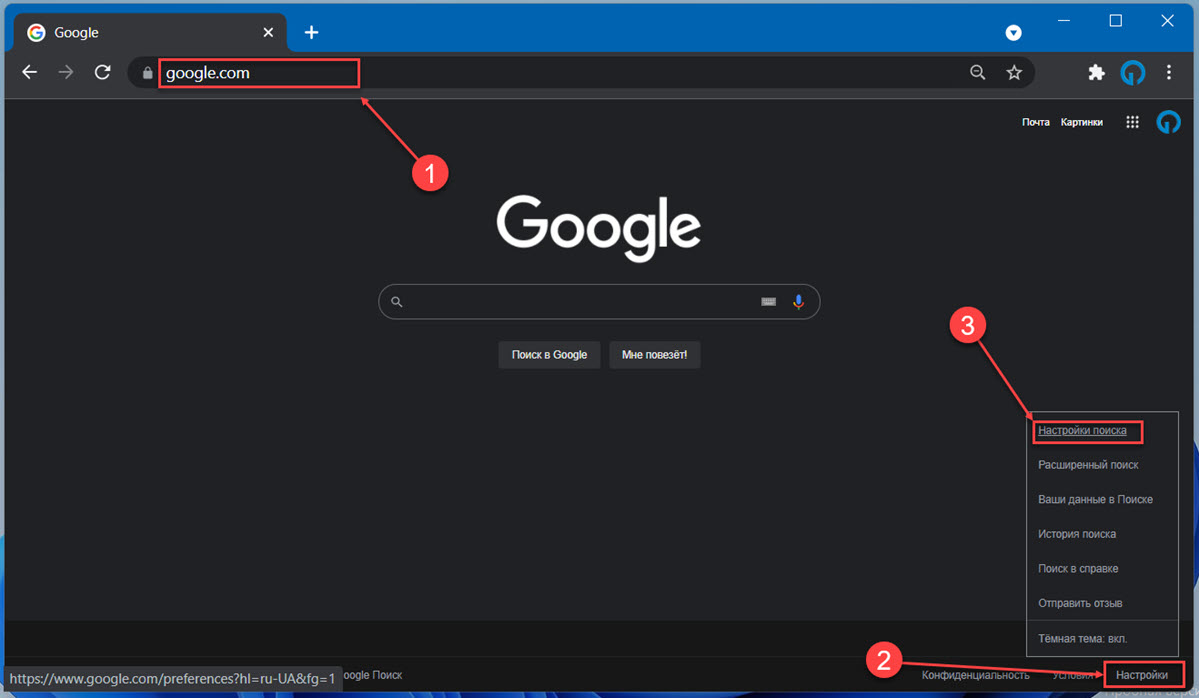Toggle 'Тёмная тема: вкл.' entry
The height and width of the screenshot is (698, 1199).
pyautogui.click(x=1082, y=638)
